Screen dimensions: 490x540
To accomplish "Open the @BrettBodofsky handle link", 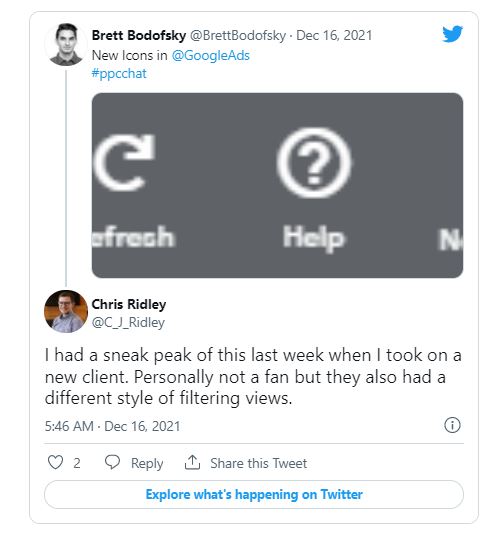I will 238,35.
